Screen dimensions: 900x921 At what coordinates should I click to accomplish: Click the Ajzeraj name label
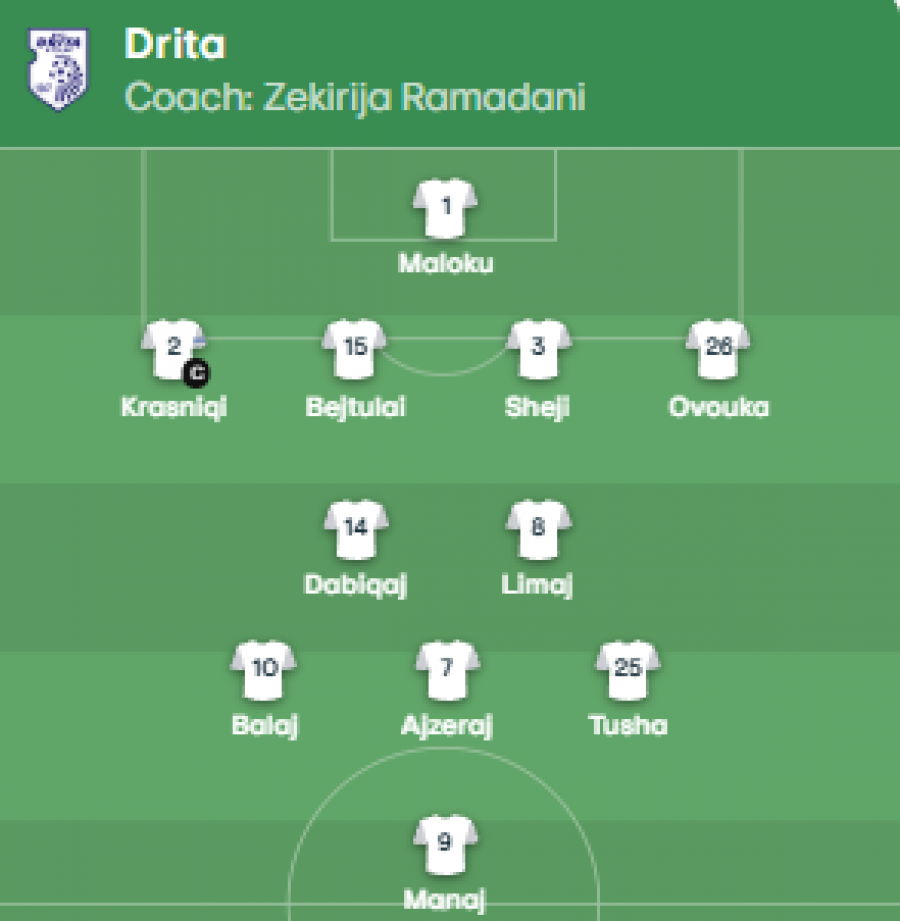click(x=447, y=726)
